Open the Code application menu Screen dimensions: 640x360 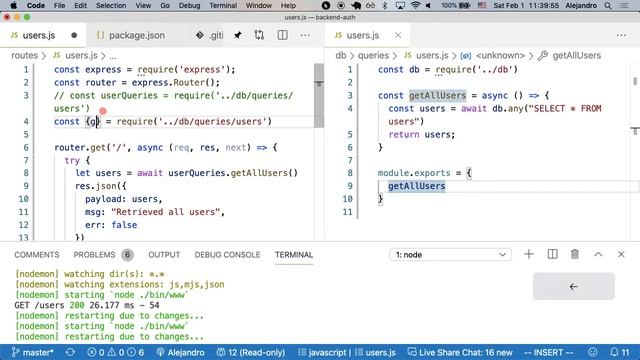pyautogui.click(x=36, y=6)
